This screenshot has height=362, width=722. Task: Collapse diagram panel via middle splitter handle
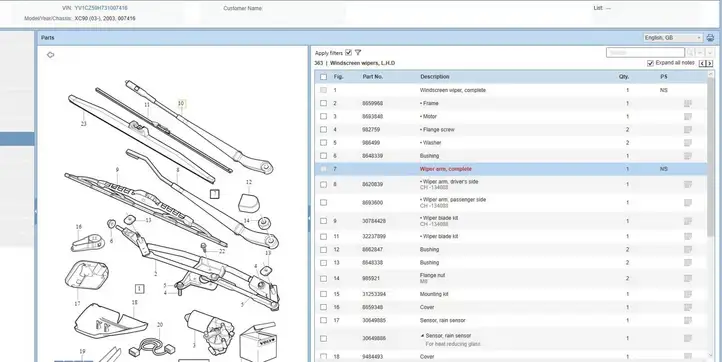pyautogui.click(x=309, y=218)
